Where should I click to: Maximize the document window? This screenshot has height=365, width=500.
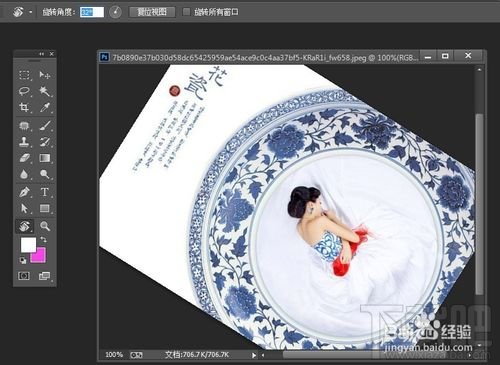pos(445,56)
